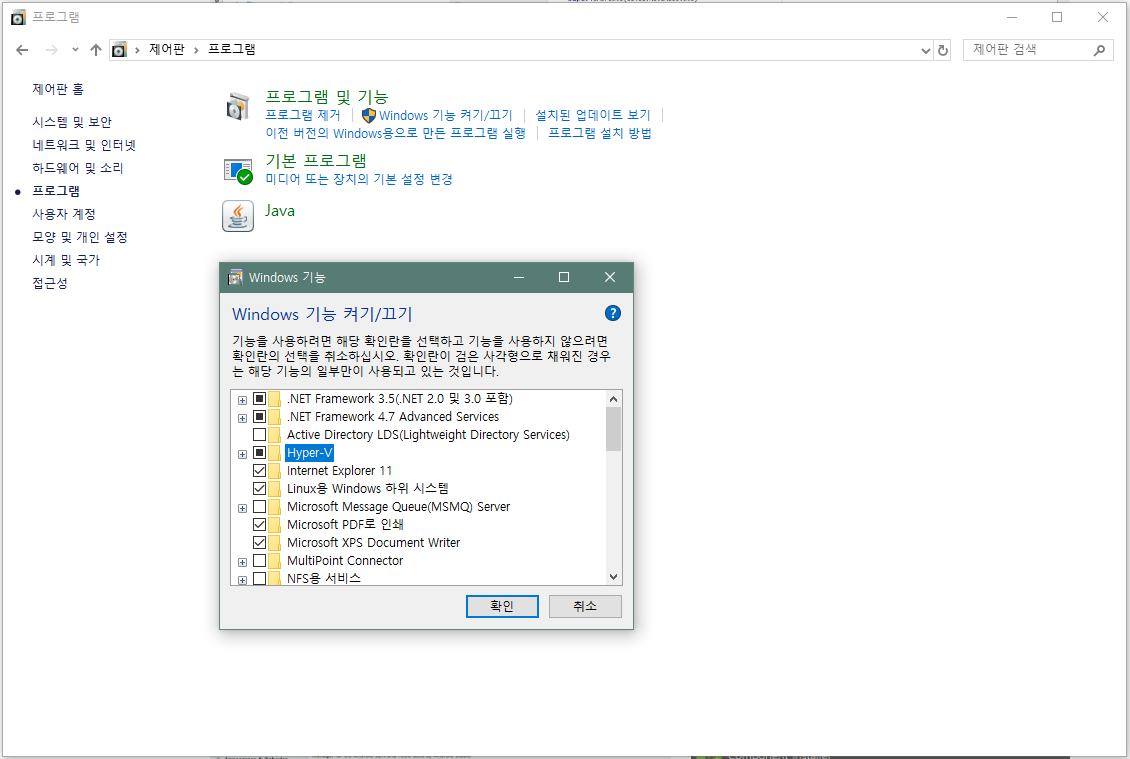Open the address bar history dropdown
1130x759 pixels.
(926, 50)
